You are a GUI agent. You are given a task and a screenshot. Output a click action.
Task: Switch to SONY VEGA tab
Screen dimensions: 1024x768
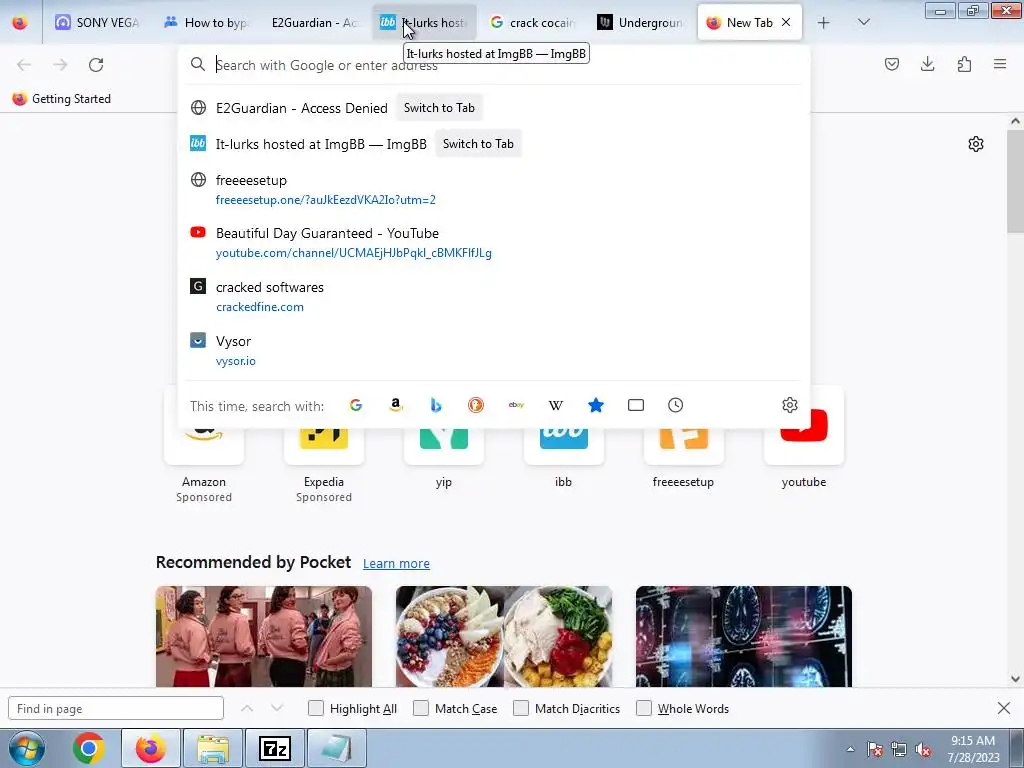click(97, 23)
